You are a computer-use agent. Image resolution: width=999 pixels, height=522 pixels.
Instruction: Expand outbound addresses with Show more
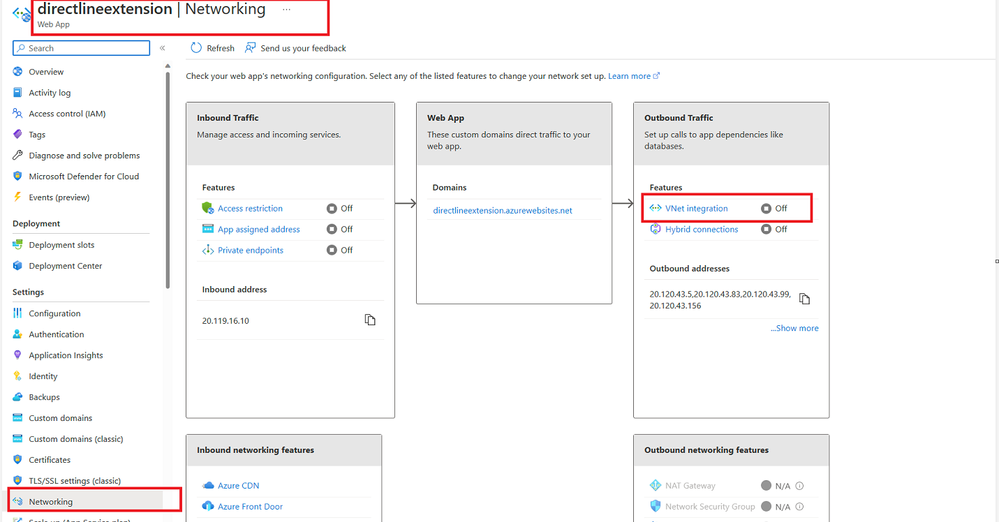(794, 328)
